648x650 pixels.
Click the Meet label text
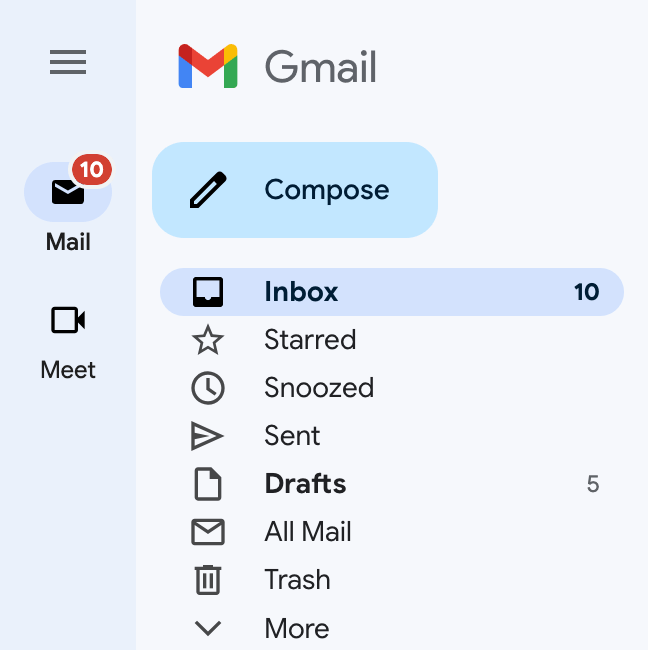(x=68, y=370)
